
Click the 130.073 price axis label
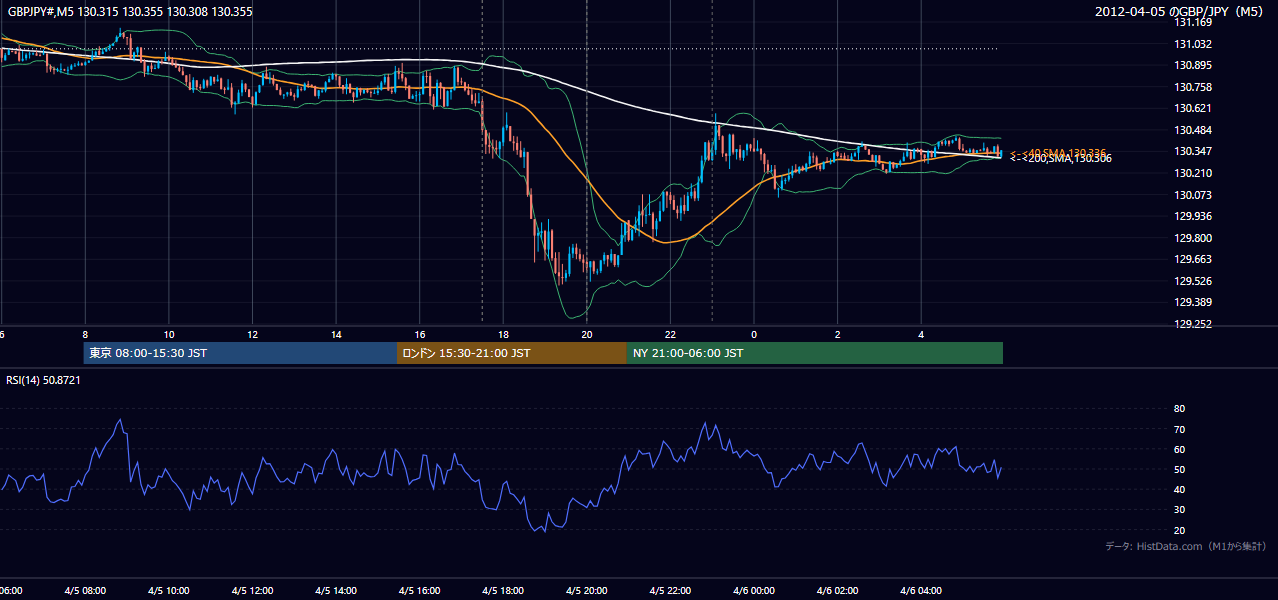coord(1194,195)
